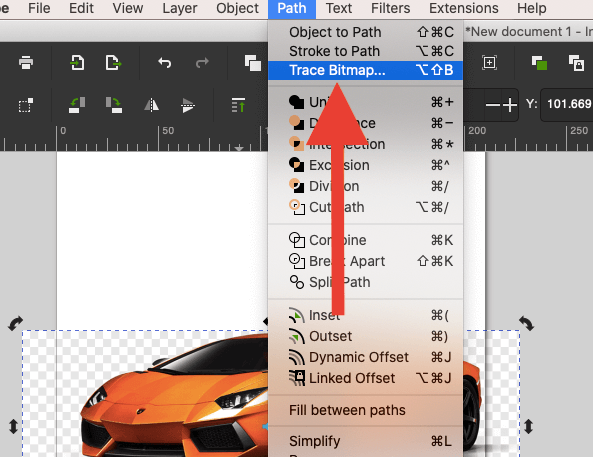Click the Y coordinate field

tap(567, 104)
